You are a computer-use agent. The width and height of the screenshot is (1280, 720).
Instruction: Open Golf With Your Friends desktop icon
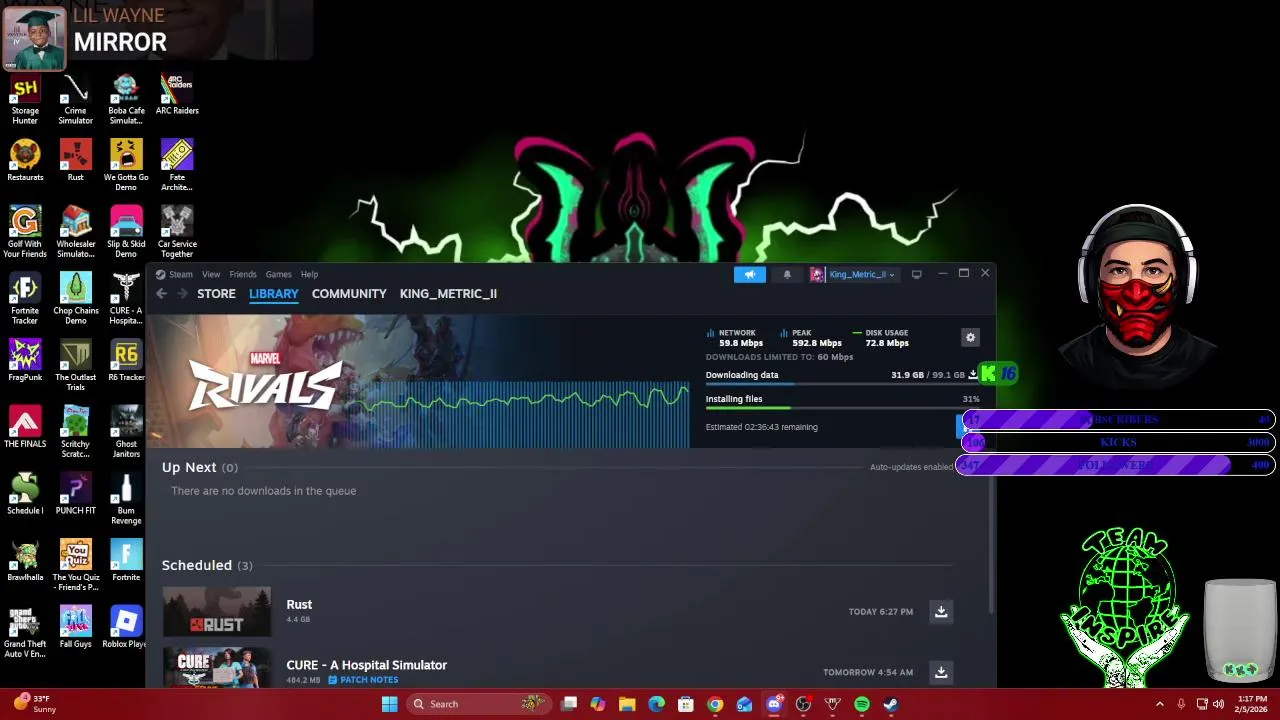pyautogui.click(x=25, y=232)
